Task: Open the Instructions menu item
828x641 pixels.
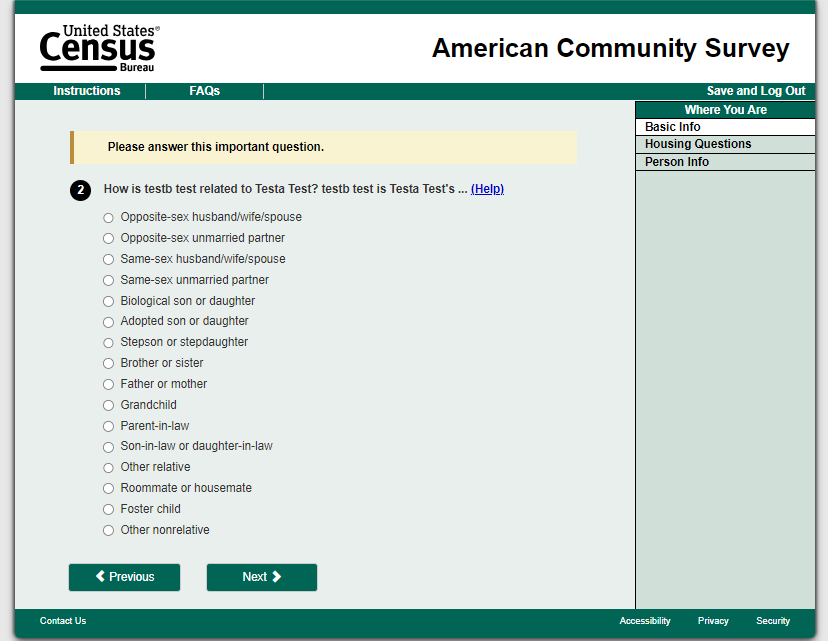Action: click(x=87, y=91)
